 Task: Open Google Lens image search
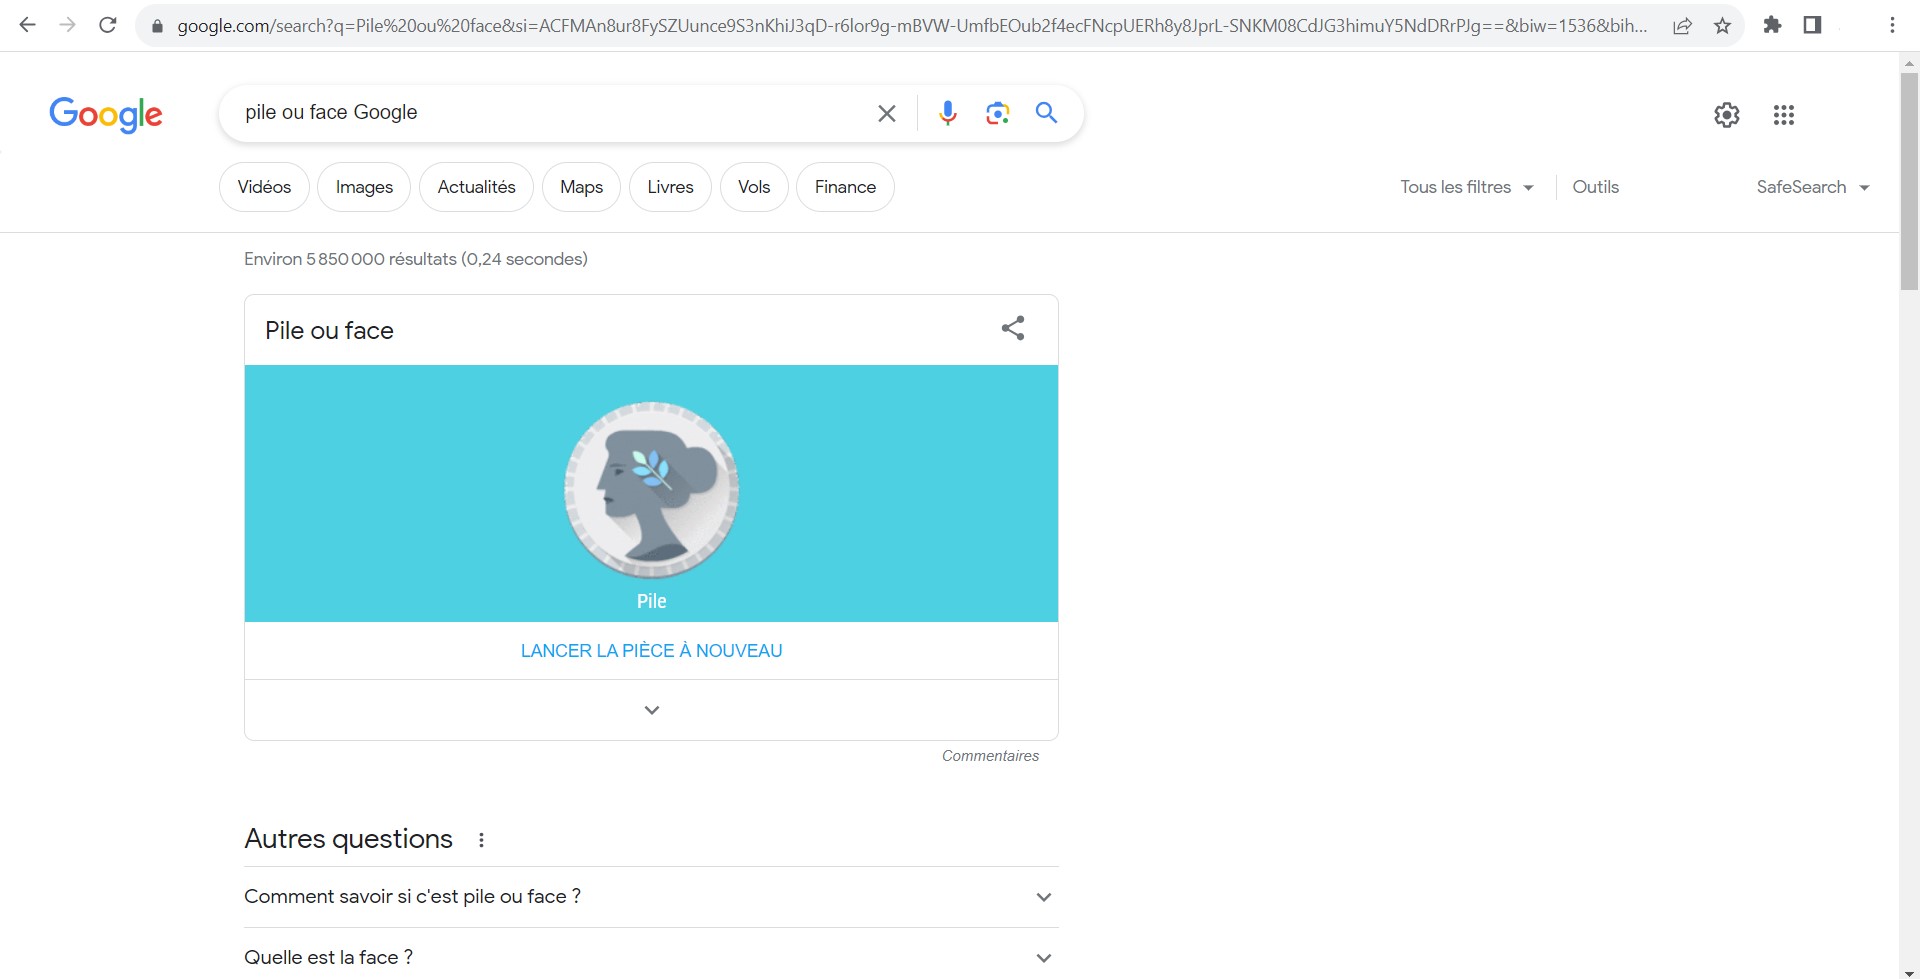(x=997, y=113)
